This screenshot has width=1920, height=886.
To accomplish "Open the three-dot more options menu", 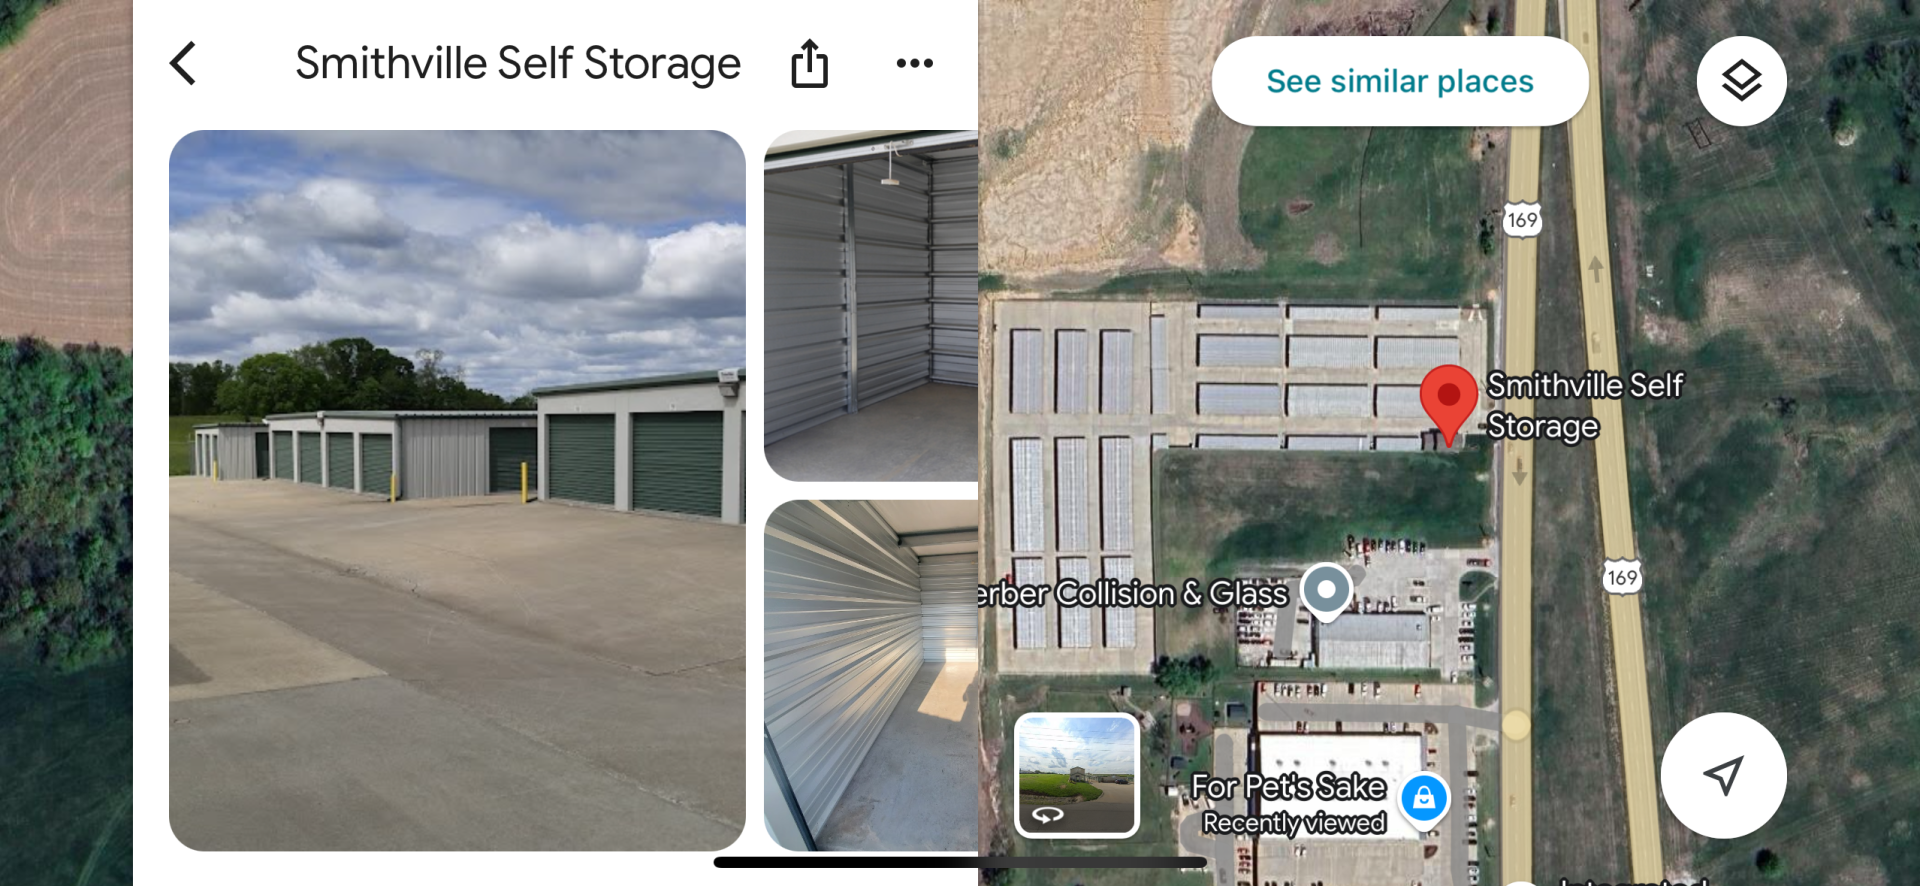I will 914,63.
